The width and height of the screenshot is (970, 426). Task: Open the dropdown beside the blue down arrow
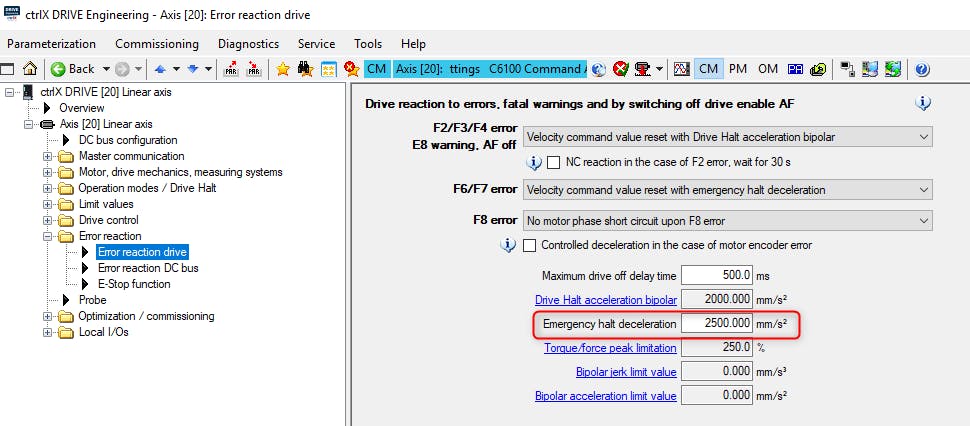click(208, 69)
